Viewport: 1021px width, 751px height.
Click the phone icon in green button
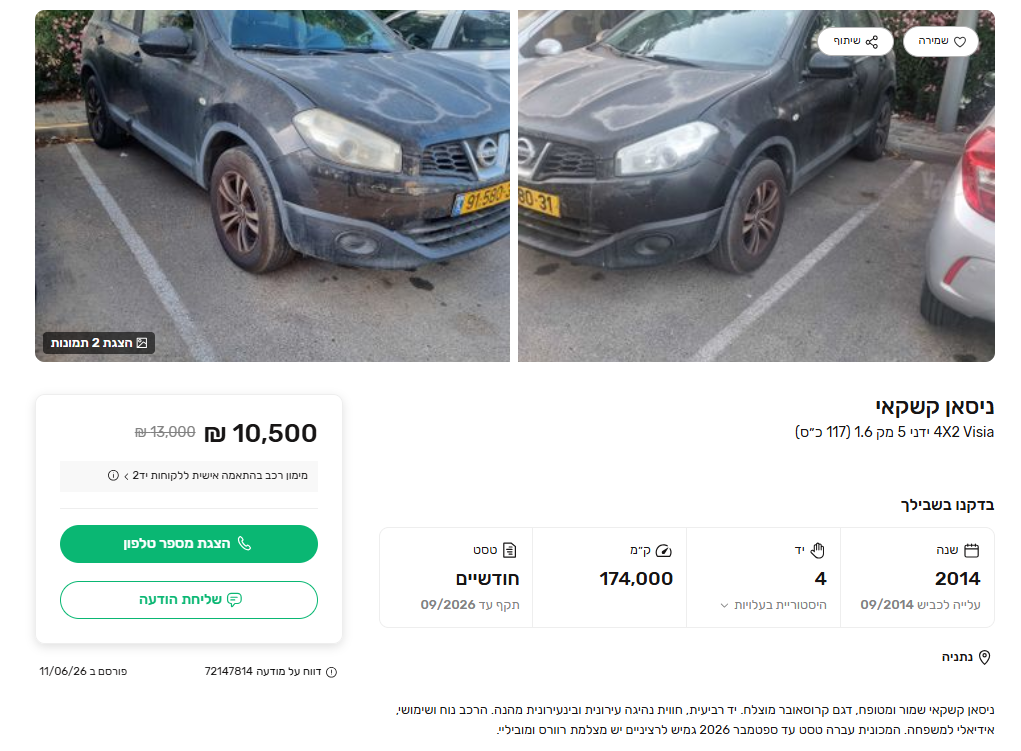pos(244,543)
